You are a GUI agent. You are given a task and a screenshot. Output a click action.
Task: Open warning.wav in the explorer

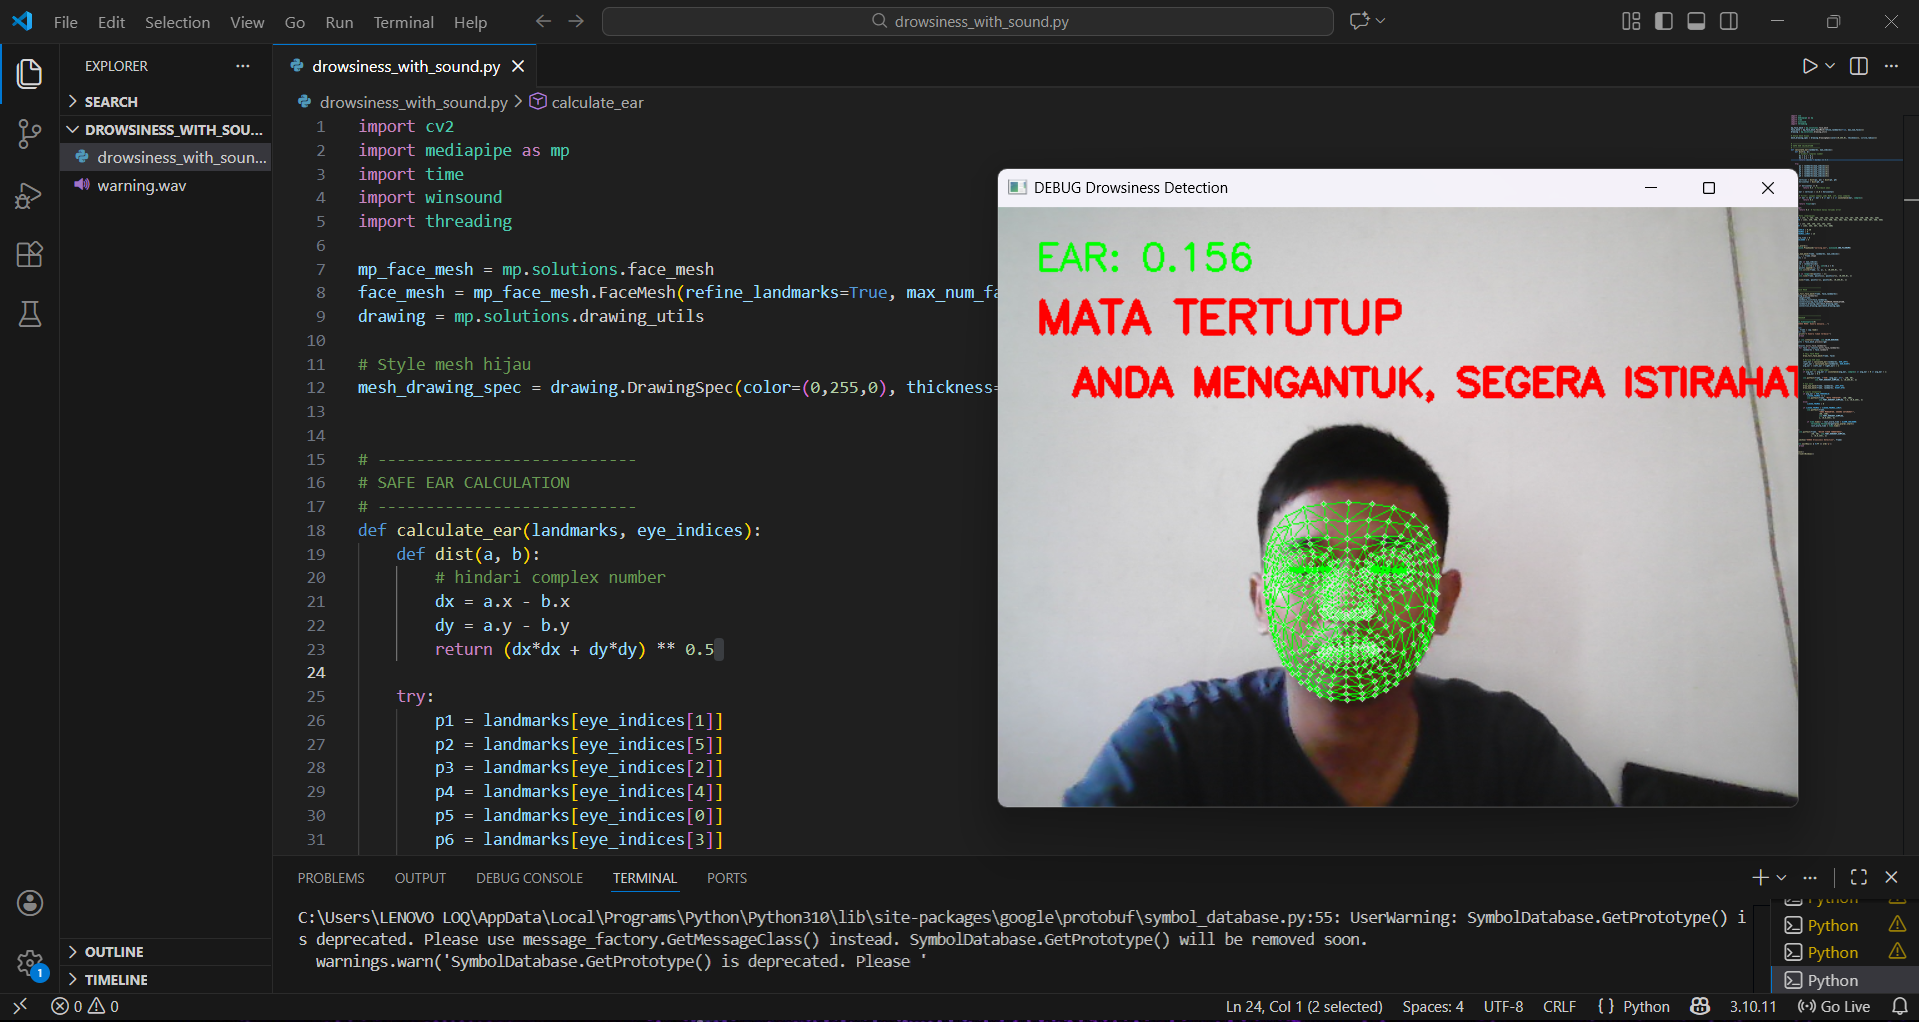tap(141, 186)
